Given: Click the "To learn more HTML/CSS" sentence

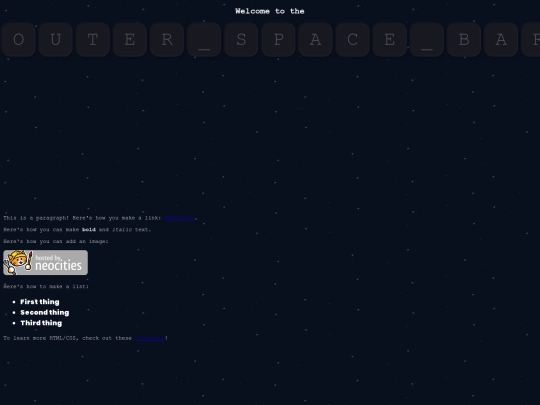Looking at the screenshot, I should click(85, 338).
